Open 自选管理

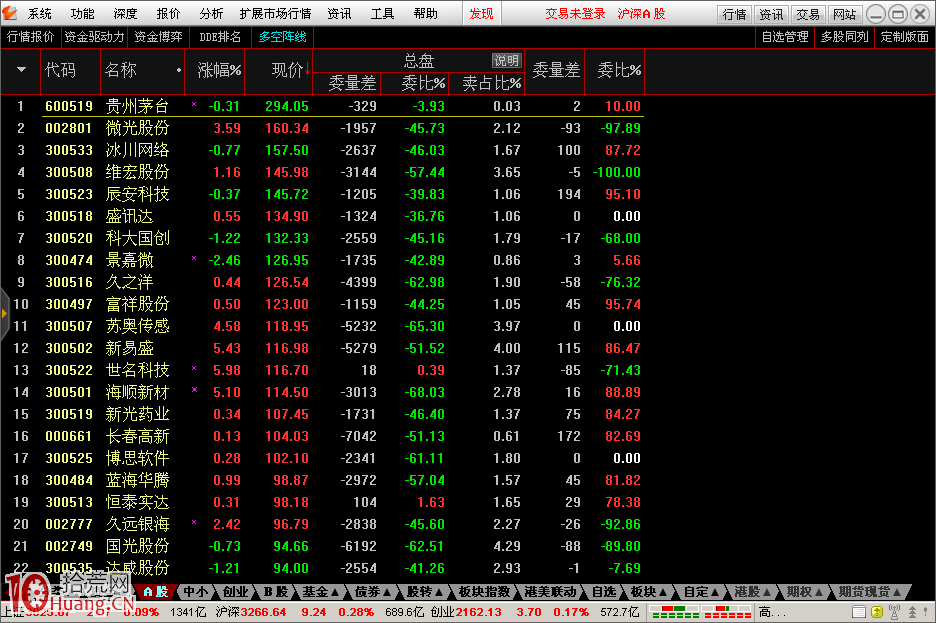coord(785,37)
